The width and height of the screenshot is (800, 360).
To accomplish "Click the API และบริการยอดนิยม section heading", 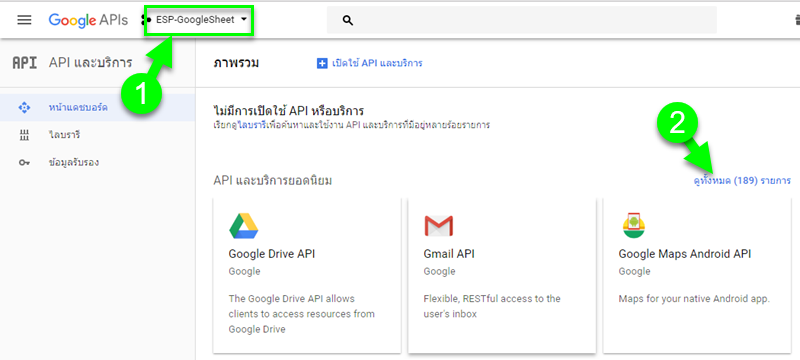I will click(273, 181).
